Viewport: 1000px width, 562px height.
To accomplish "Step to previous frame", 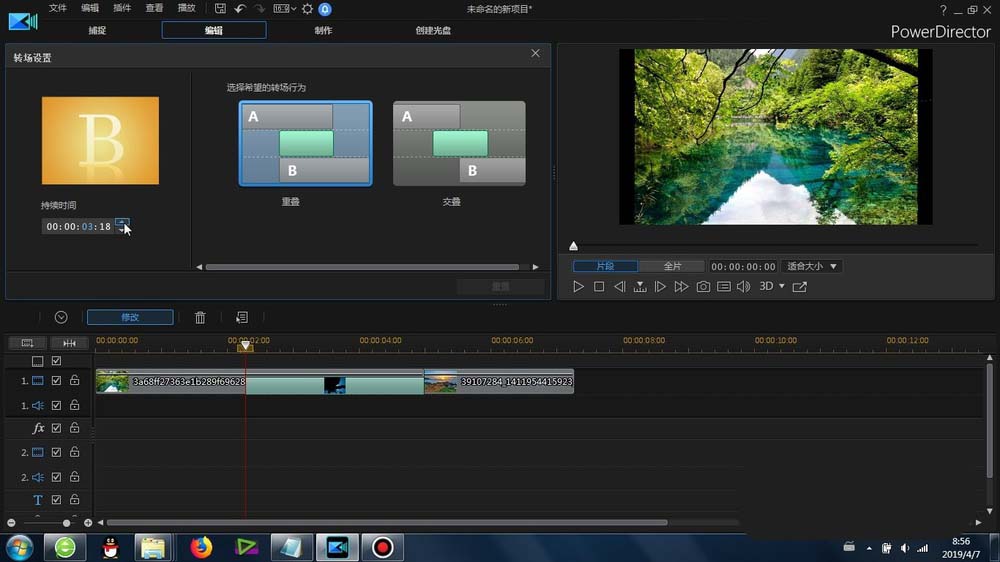I will (x=619, y=286).
